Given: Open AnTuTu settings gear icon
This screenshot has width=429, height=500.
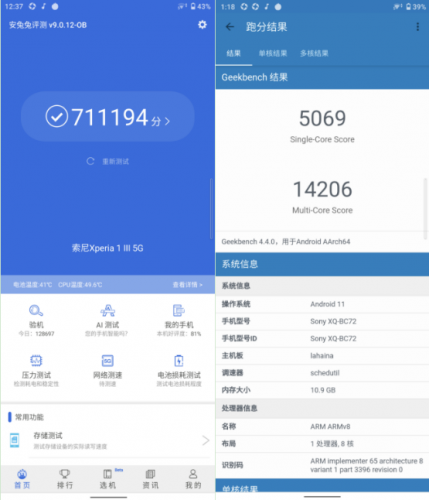Looking at the screenshot, I should 202,25.
